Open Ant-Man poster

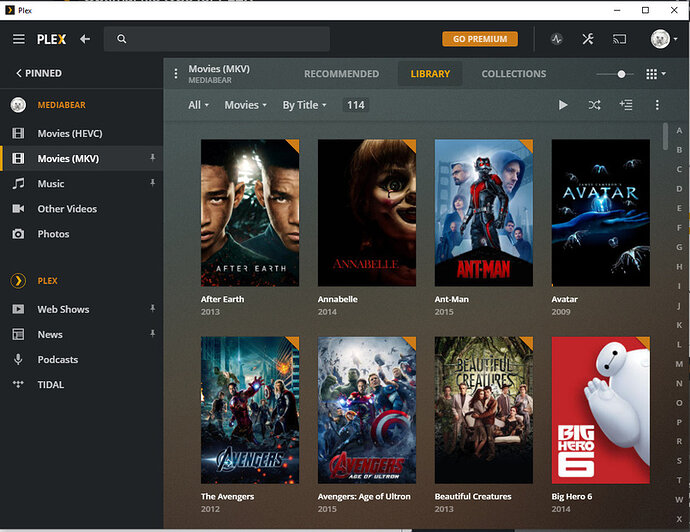[x=484, y=213]
